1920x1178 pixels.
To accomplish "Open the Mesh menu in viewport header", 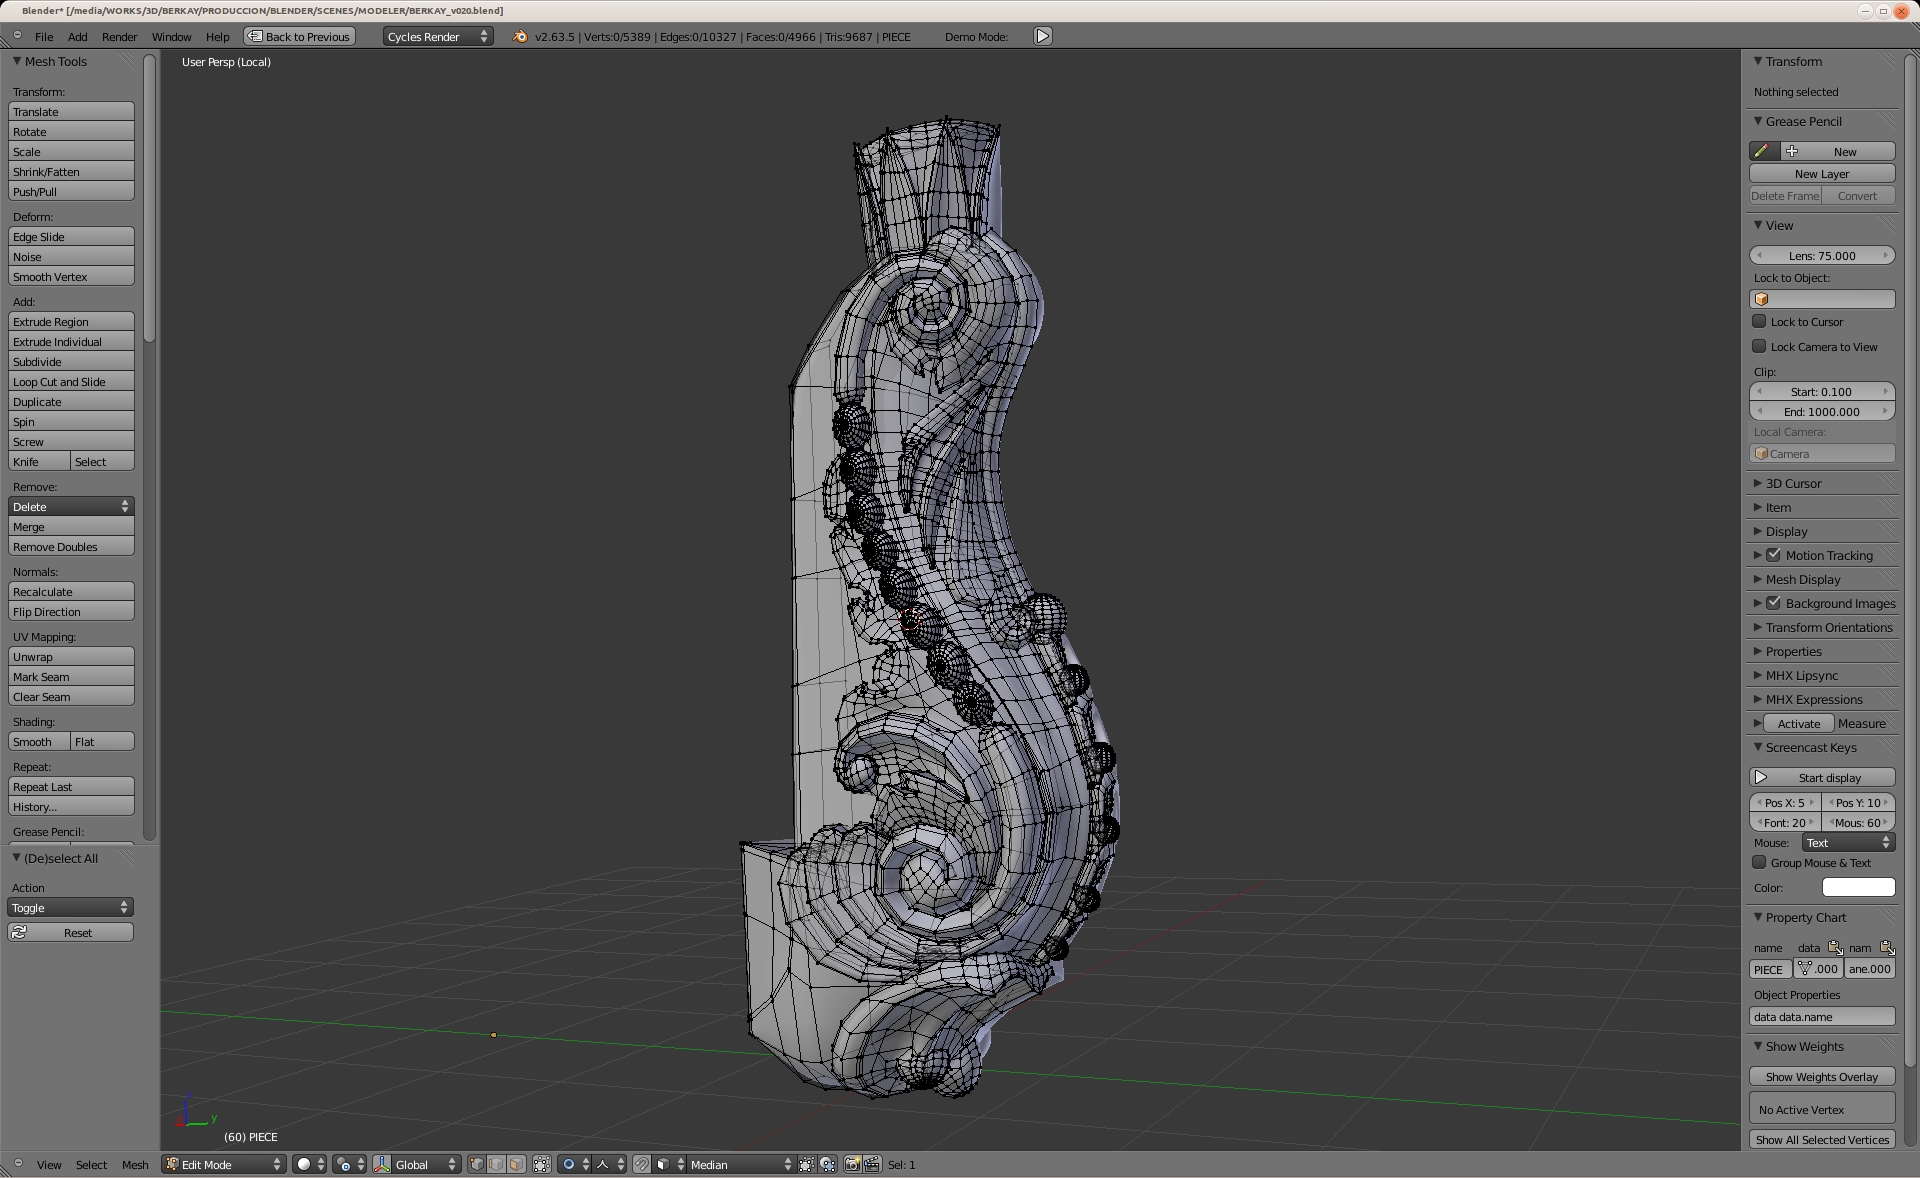I will click(134, 1164).
